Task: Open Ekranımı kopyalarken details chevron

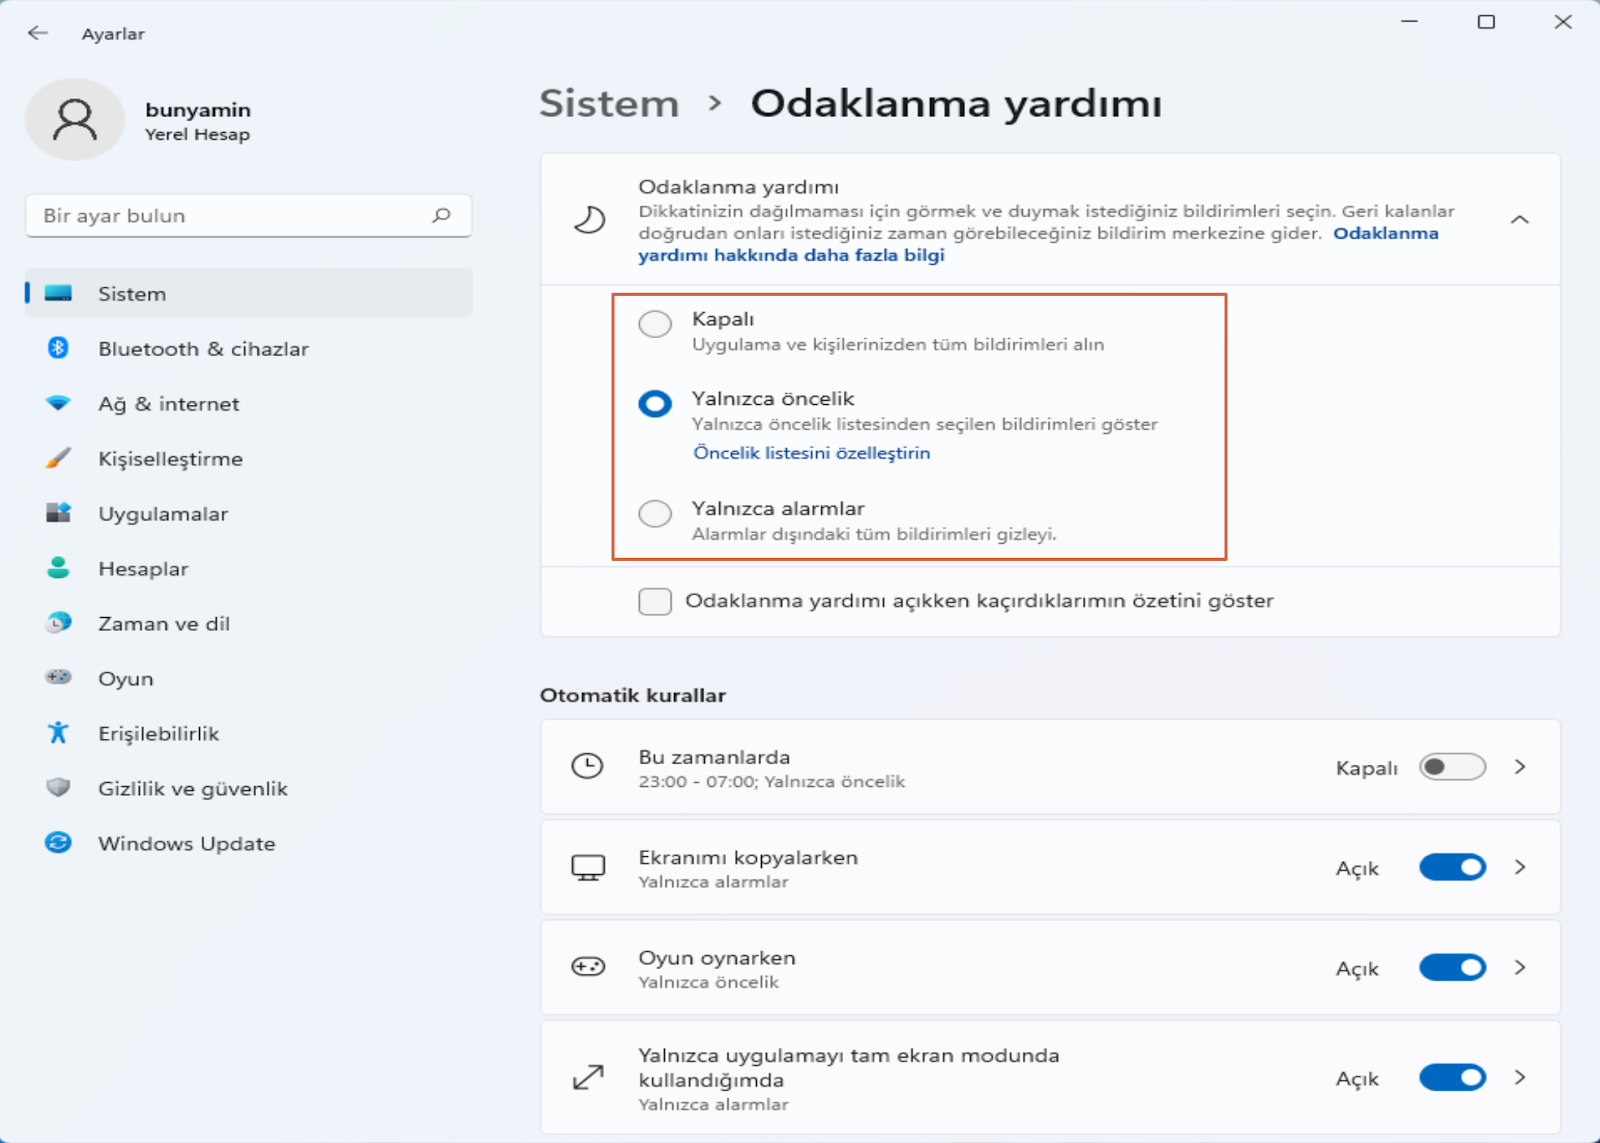Action: (x=1520, y=867)
